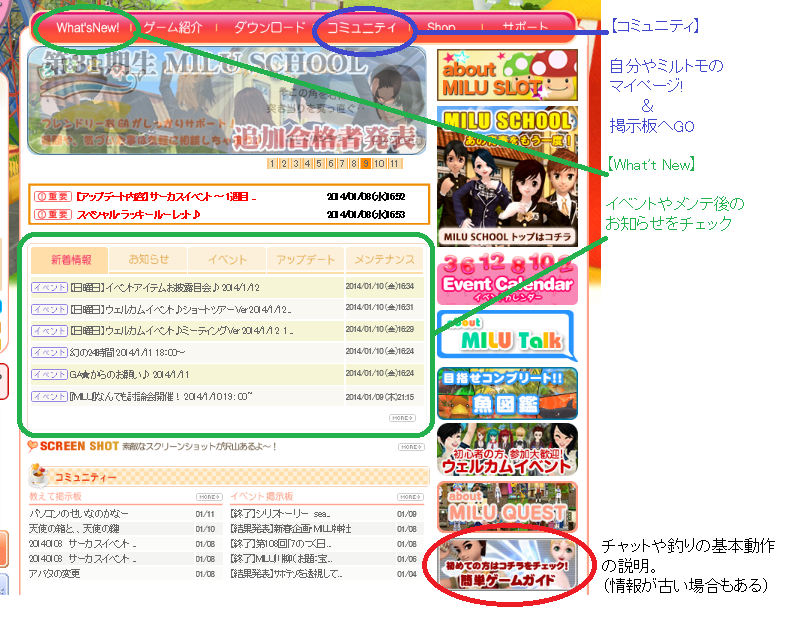Open the about MILU SLOT banner
810x620 pixels.
506,73
